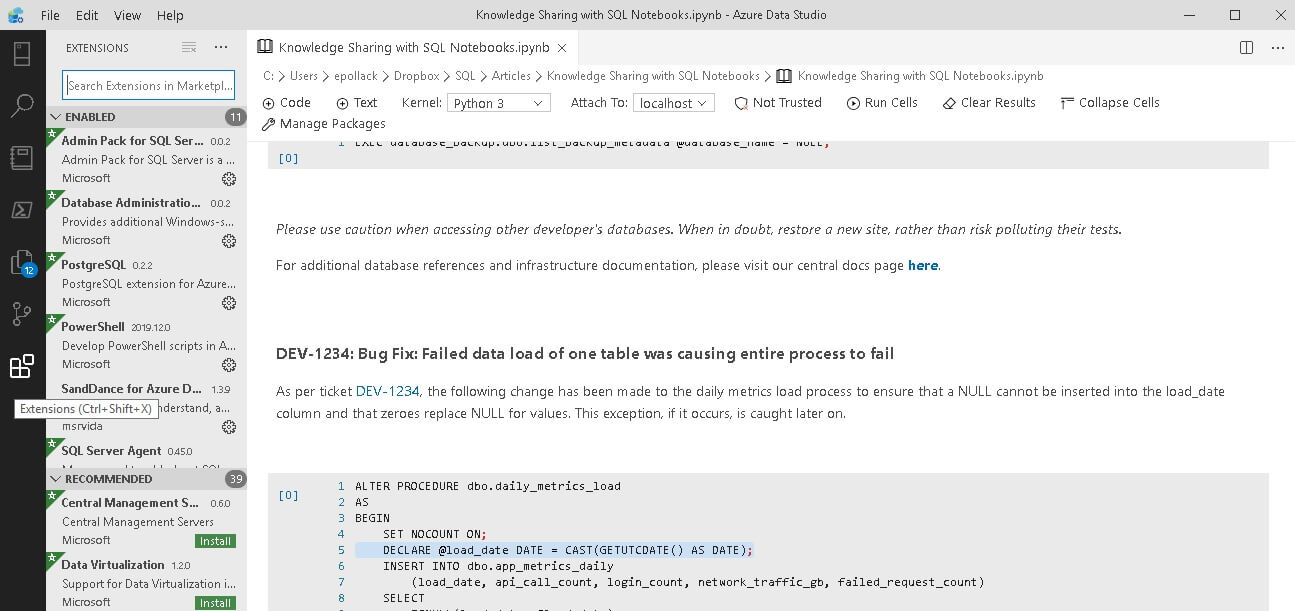This screenshot has width=1295, height=611.
Task: Open gear menu for Admin Pack extension
Action: click(229, 179)
